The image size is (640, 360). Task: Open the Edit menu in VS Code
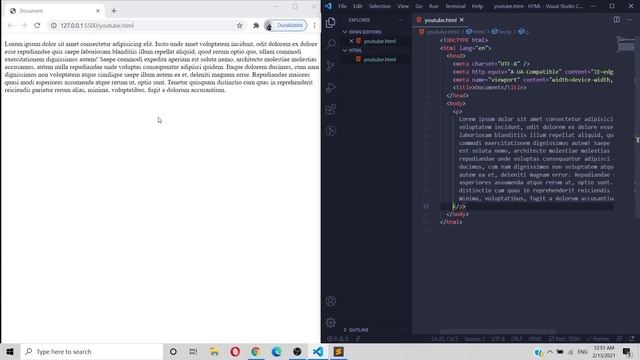click(358, 6)
